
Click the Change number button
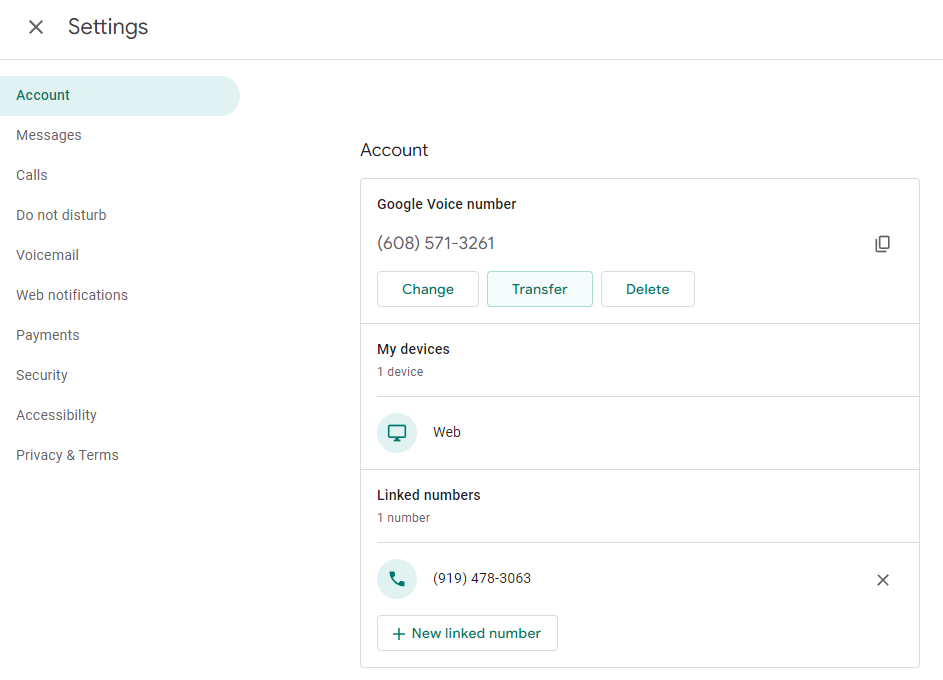(x=428, y=289)
